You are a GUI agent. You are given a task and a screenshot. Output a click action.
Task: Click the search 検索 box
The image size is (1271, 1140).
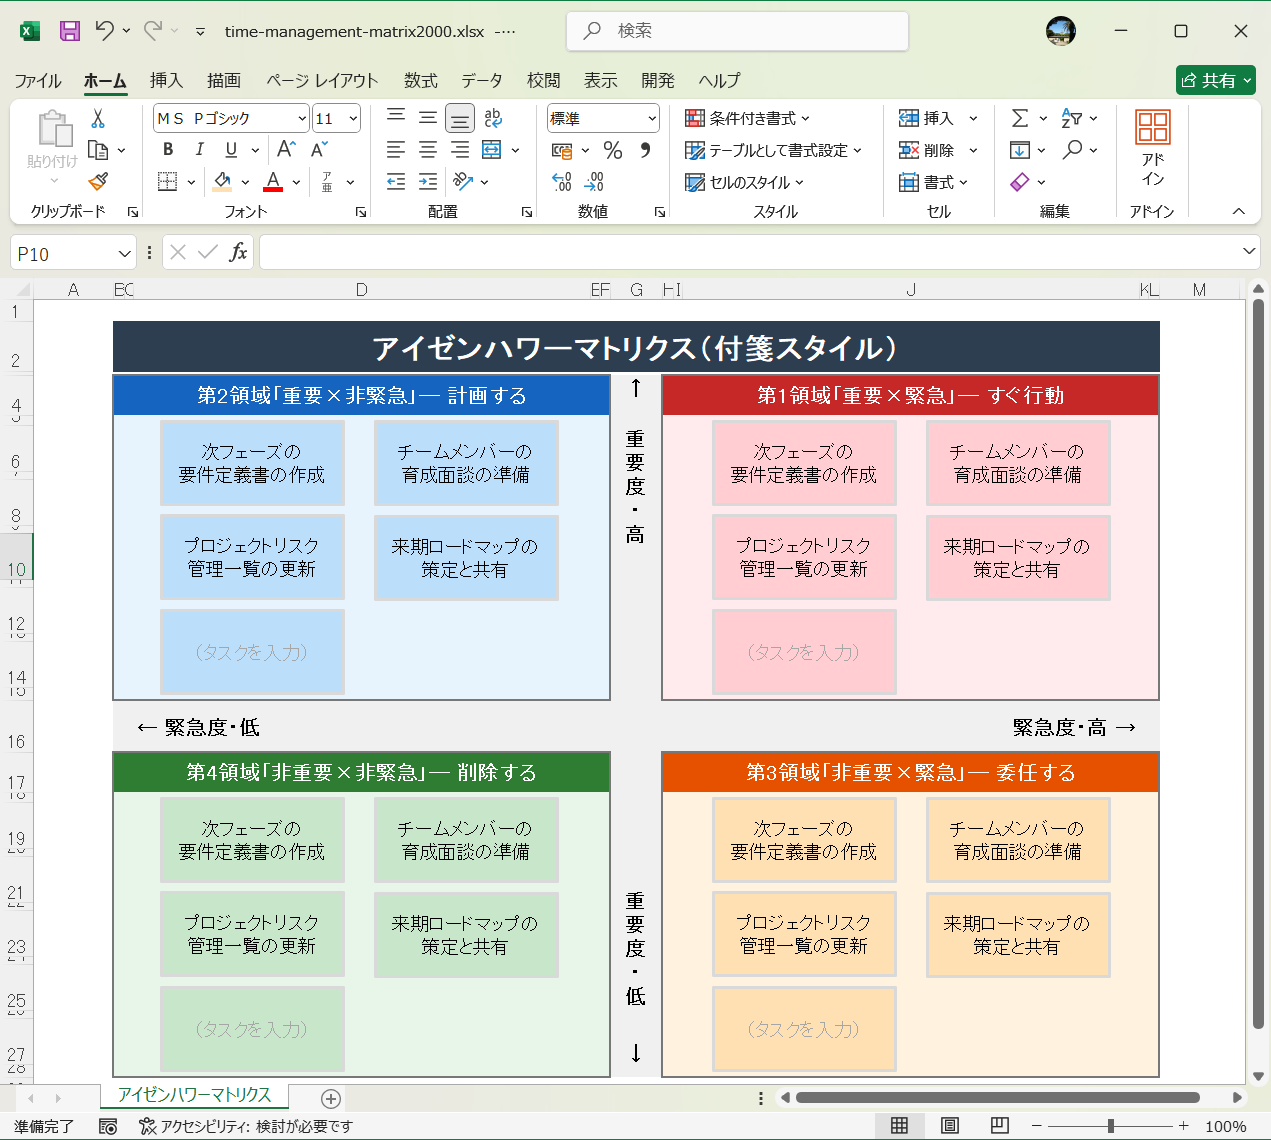(x=738, y=31)
